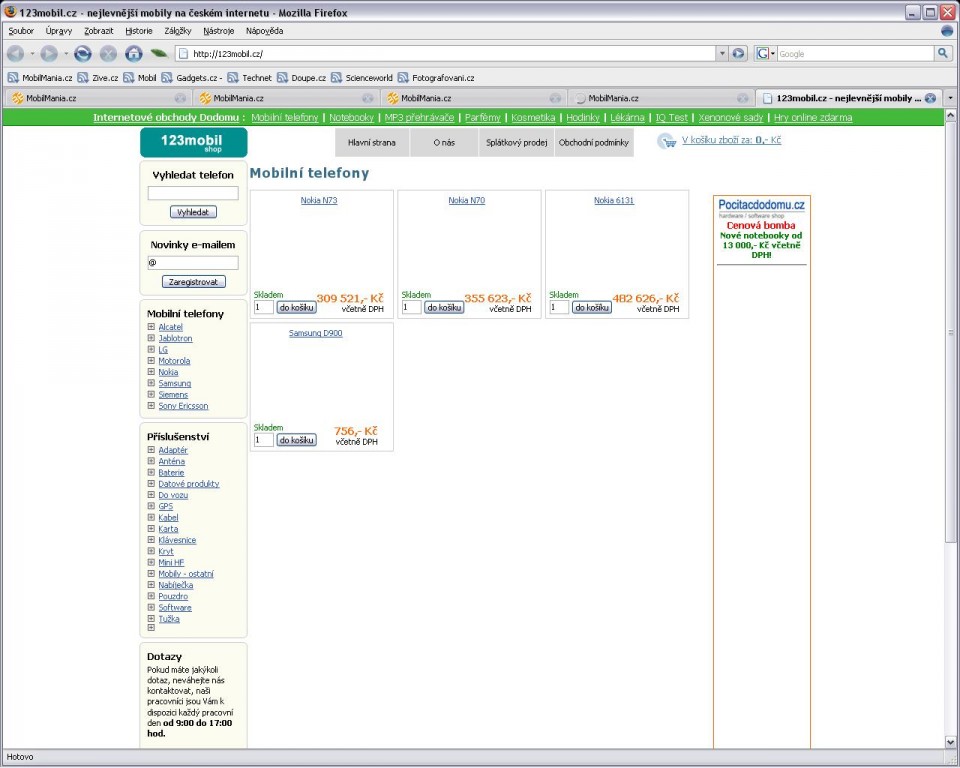Screen dimensions: 960x768
Task: Switch to the first MobilMania.cz tab
Action: [98, 98]
